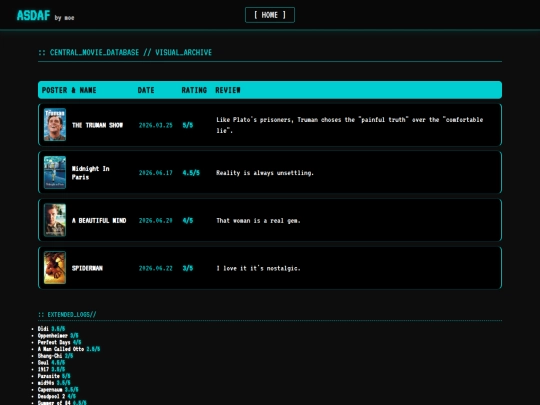Select the A Beautiful Mind date value
Viewport: 540px width, 405px height.
click(155, 220)
